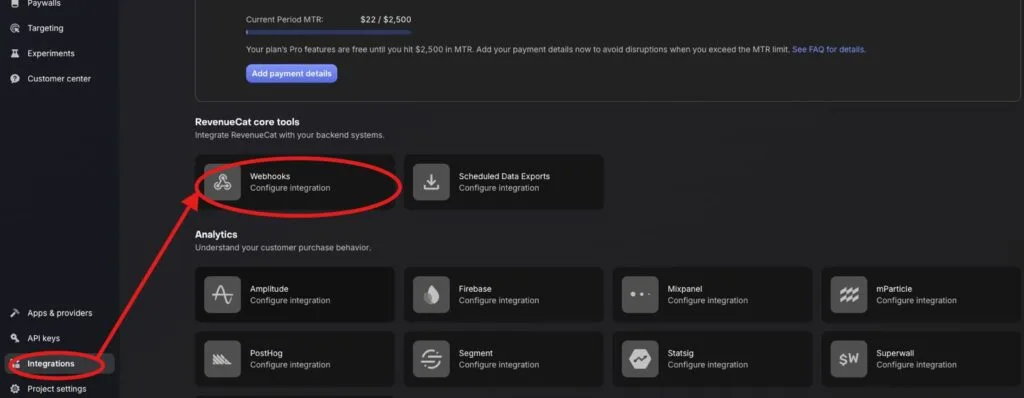The width and height of the screenshot is (1024, 398).
Task: Click the Segment logo icon
Action: pos(431,359)
